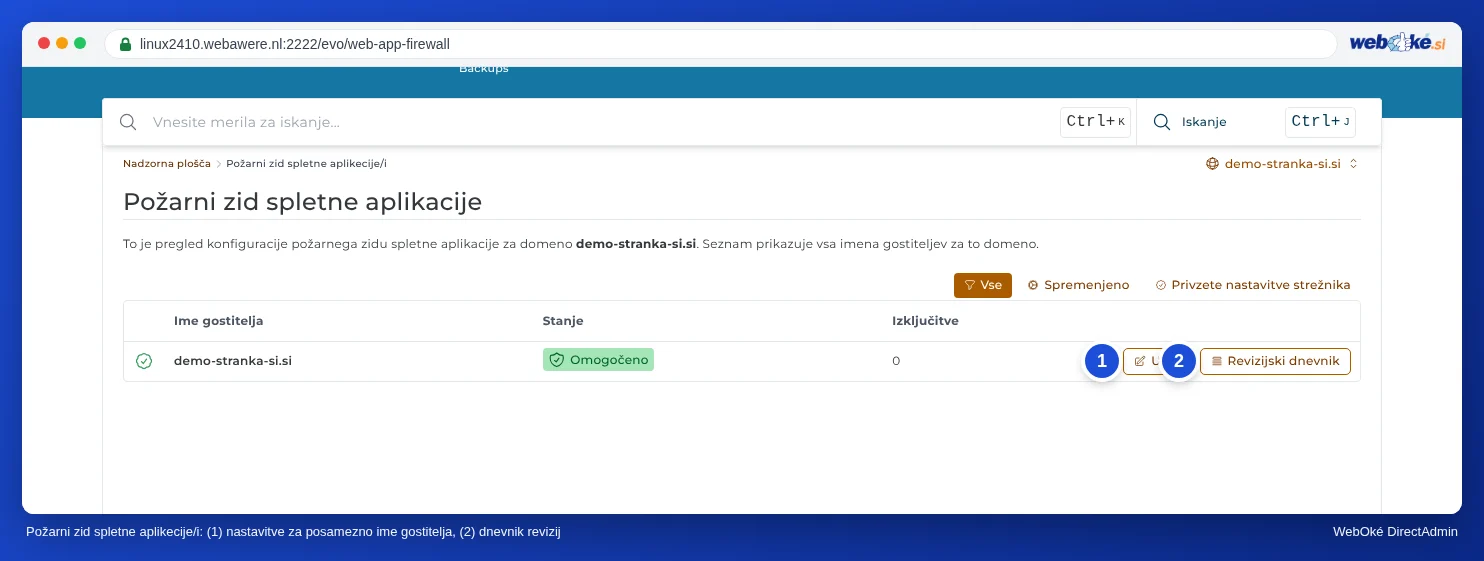The width and height of the screenshot is (1484, 561).
Task: Open the Iskanje search button
Action: [1203, 122]
